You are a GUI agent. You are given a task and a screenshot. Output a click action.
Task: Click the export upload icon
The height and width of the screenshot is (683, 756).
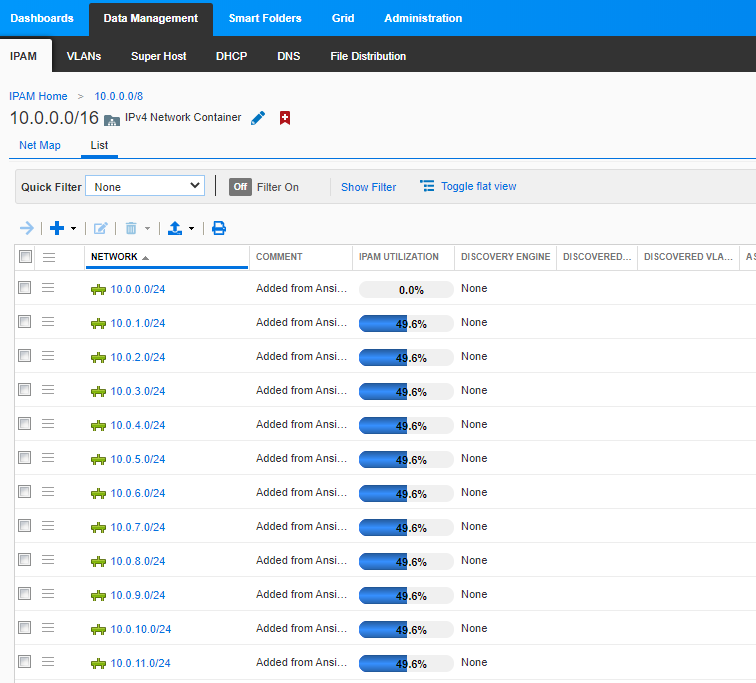tap(175, 228)
